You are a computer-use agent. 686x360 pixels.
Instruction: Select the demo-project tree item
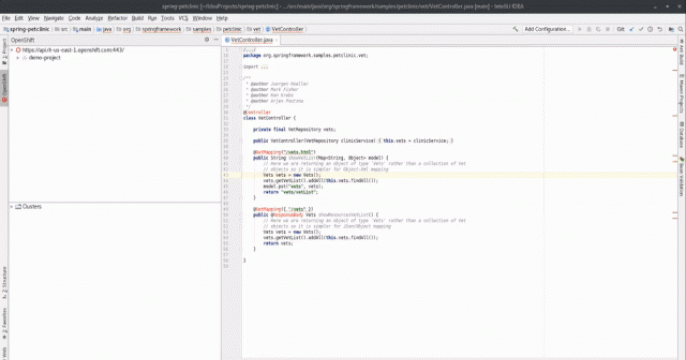44,58
